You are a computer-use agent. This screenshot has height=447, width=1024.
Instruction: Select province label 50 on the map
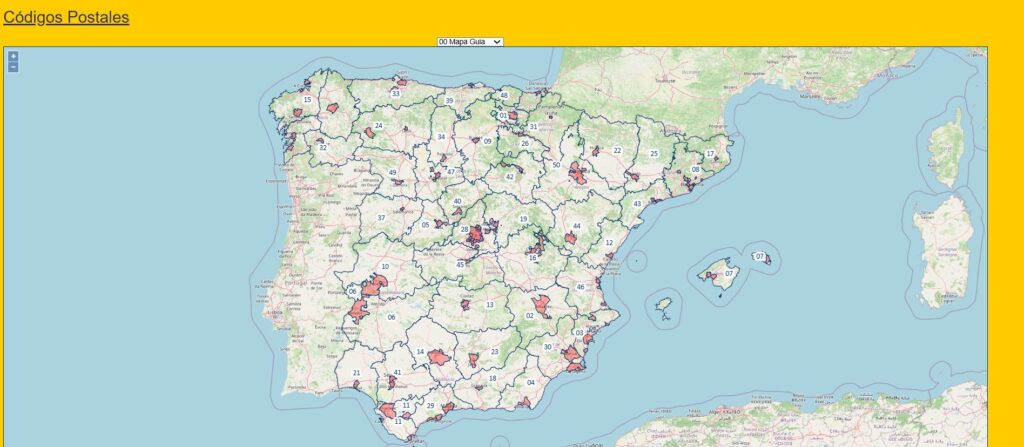click(x=556, y=165)
